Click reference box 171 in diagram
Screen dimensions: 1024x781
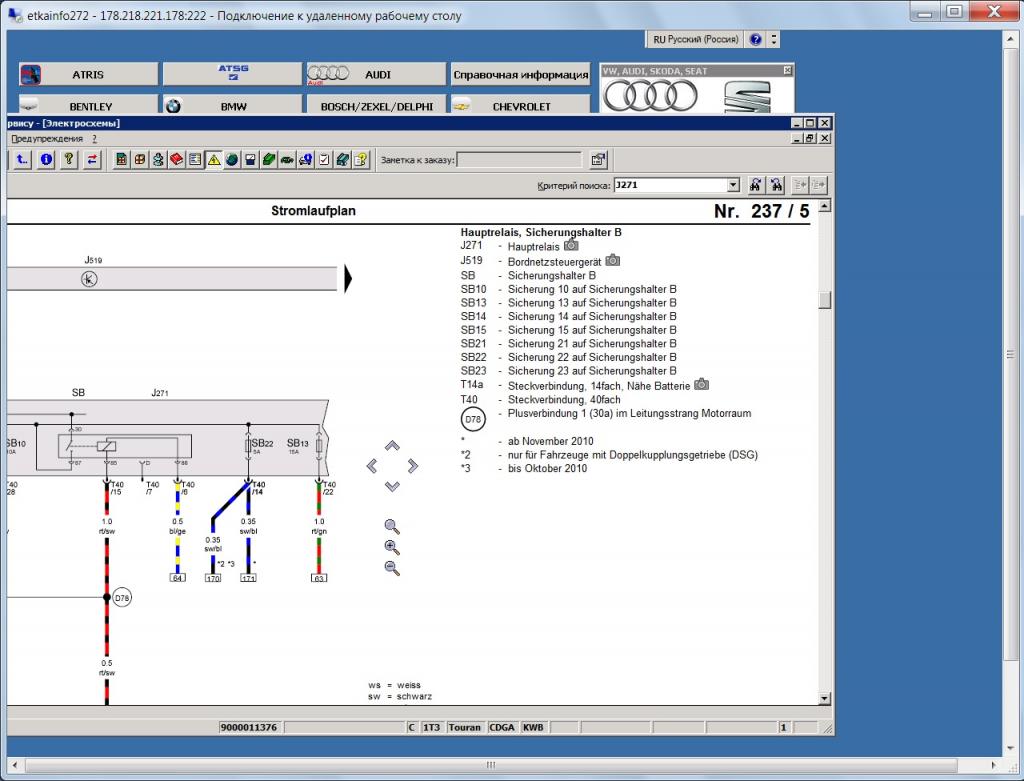(248, 578)
